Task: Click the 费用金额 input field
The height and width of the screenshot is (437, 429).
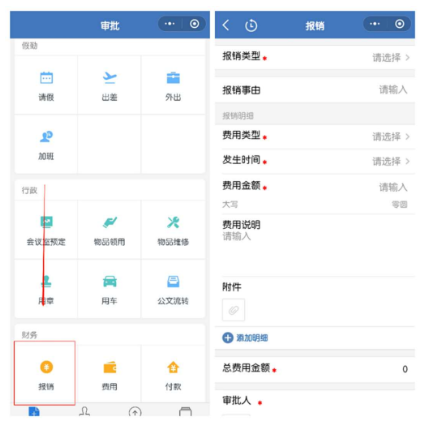Action: click(315, 187)
